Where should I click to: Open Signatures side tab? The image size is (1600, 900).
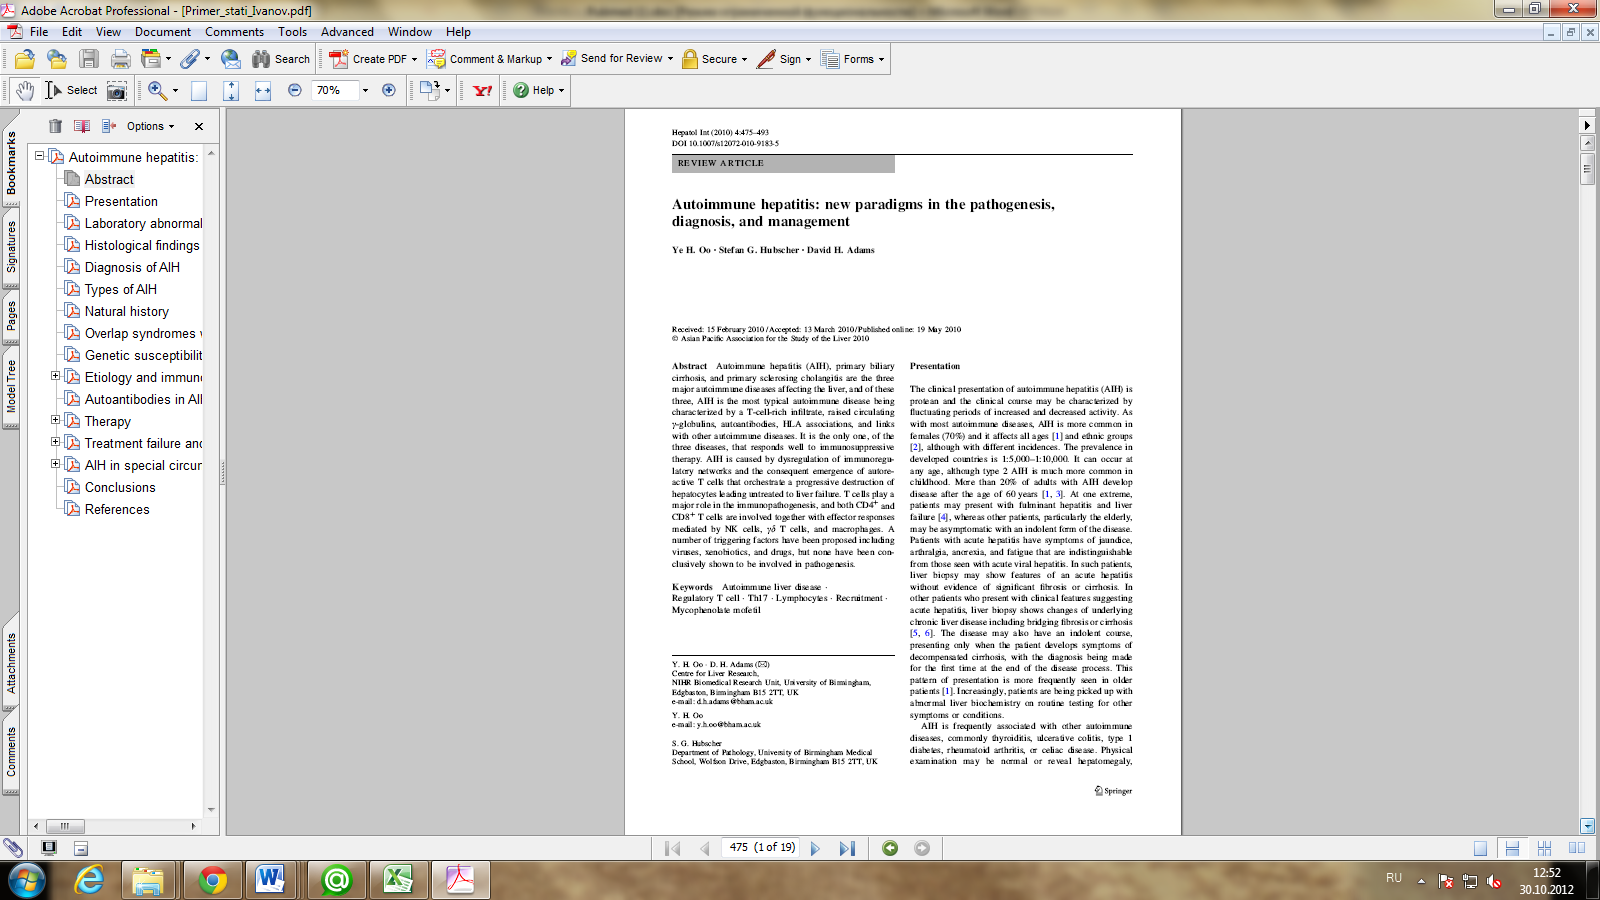coord(11,247)
